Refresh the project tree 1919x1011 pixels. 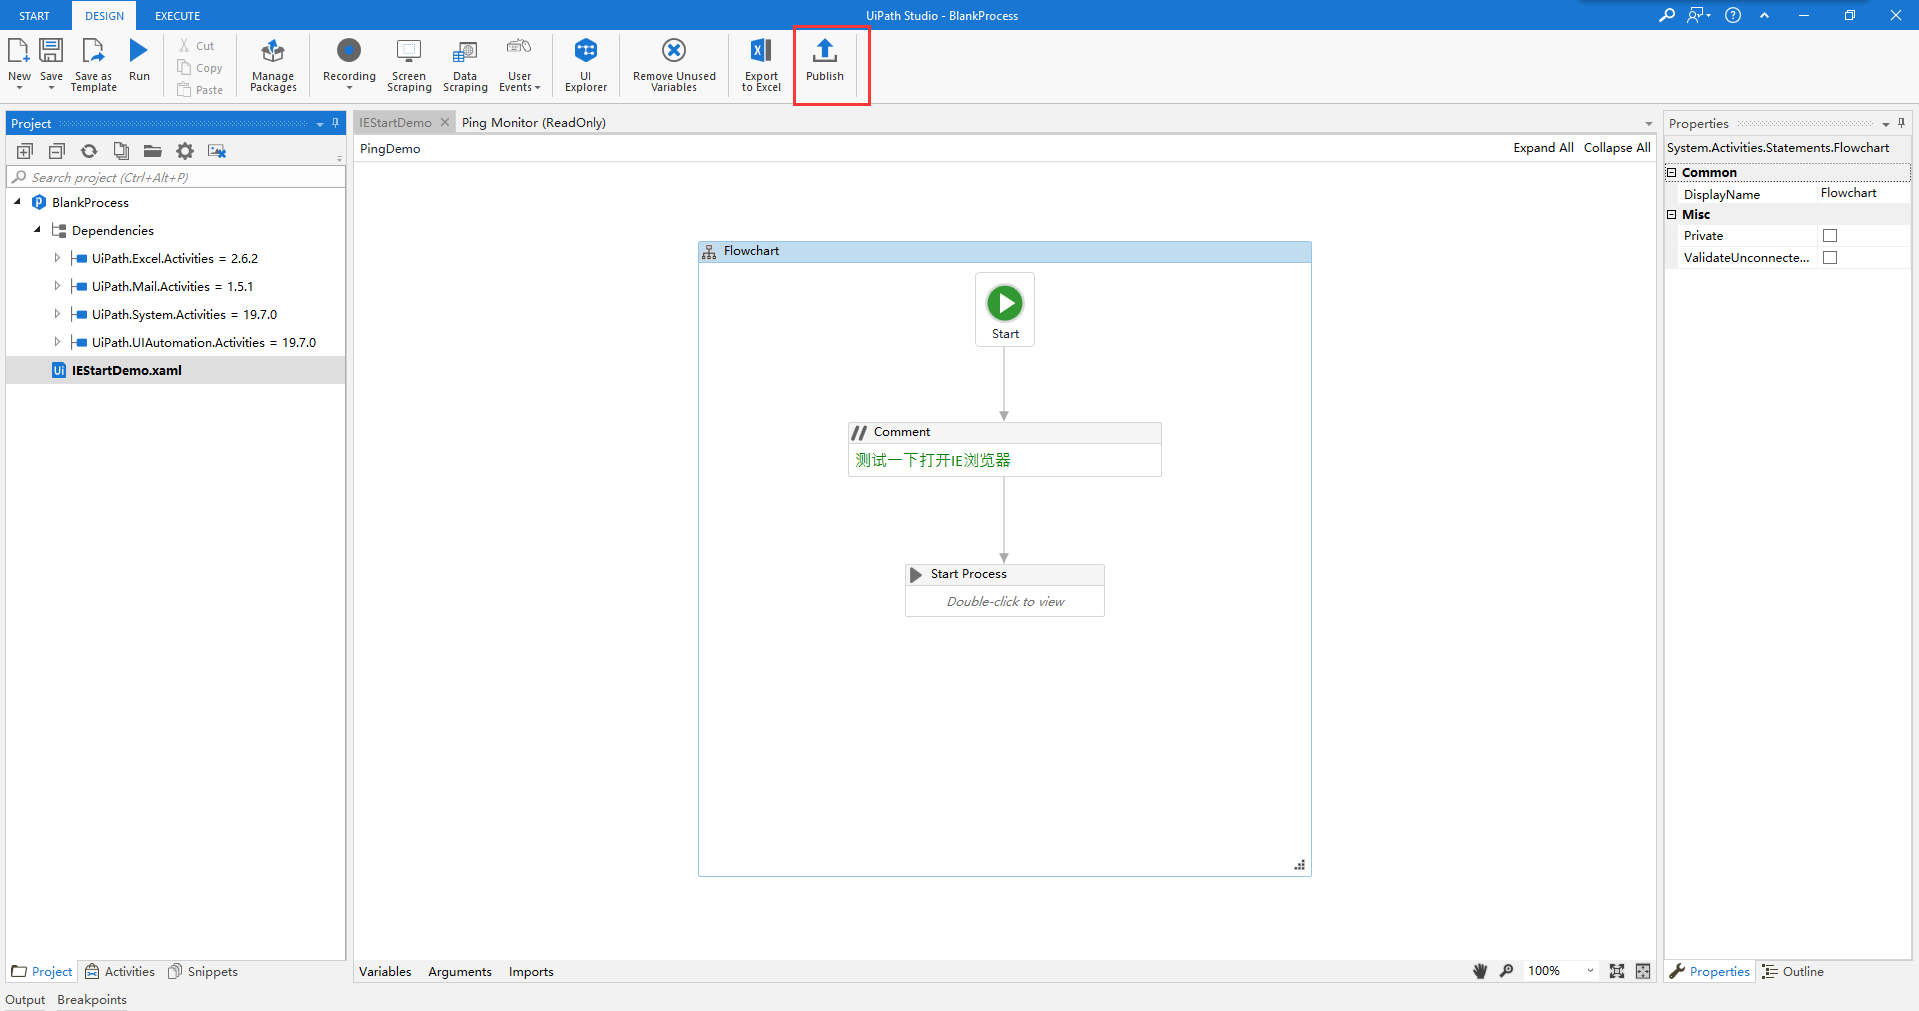point(88,151)
